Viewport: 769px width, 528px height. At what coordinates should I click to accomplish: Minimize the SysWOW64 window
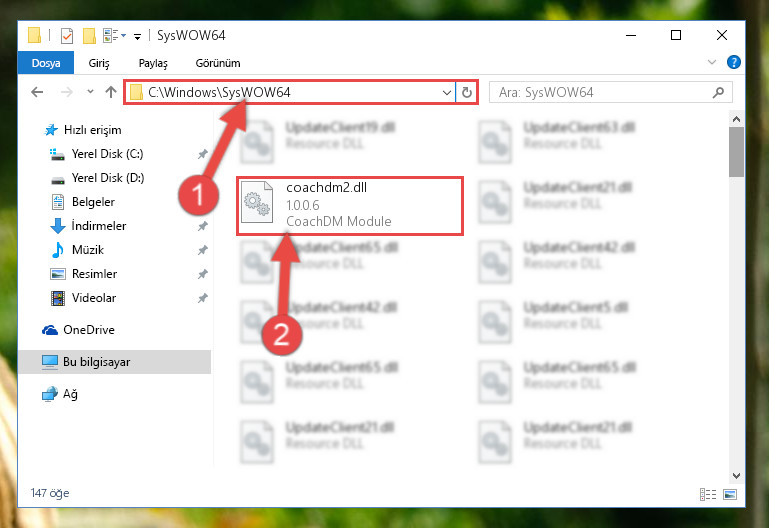(x=631, y=35)
